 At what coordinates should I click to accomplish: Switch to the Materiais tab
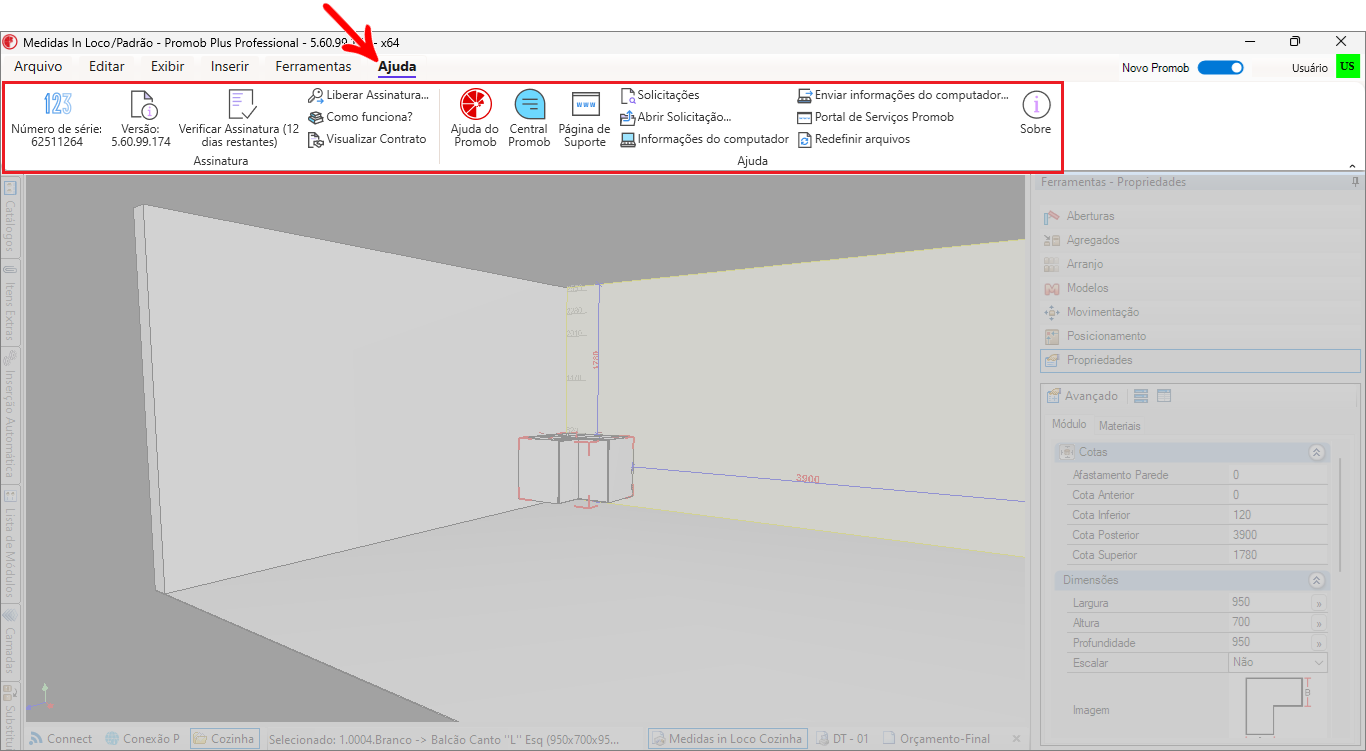[1120, 425]
